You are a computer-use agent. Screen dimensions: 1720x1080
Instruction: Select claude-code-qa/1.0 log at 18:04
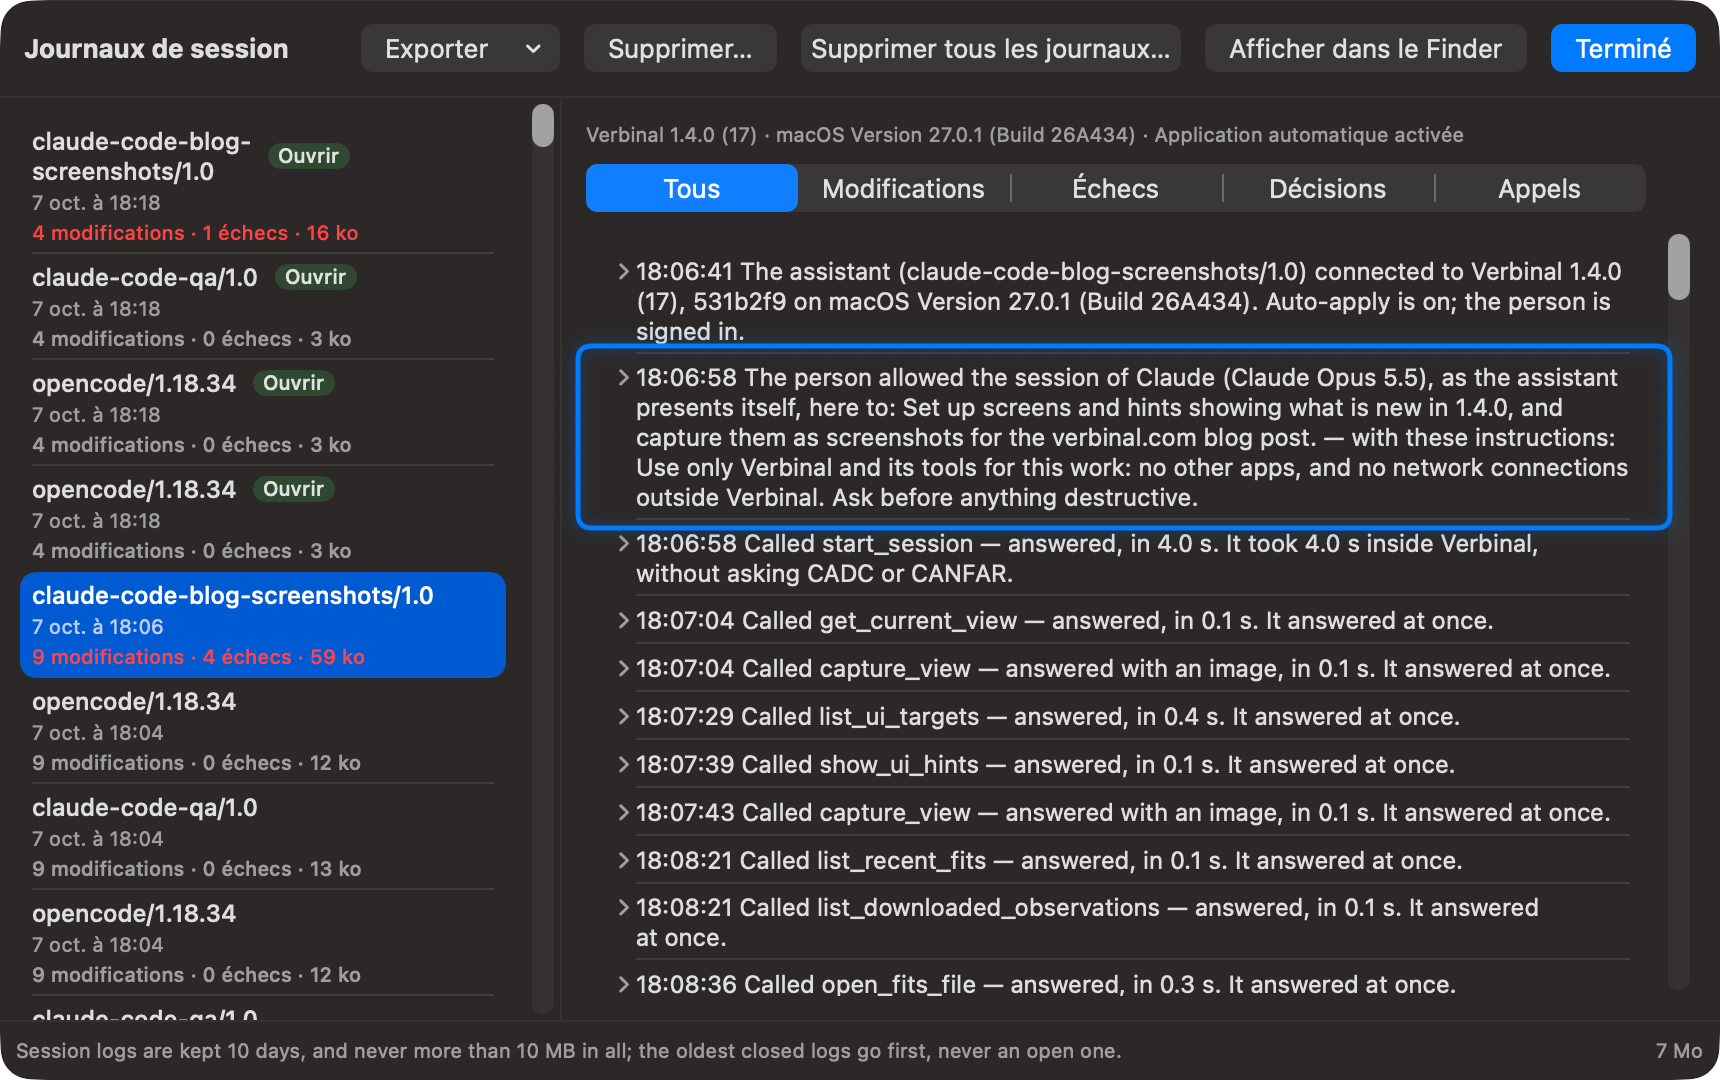(x=262, y=837)
